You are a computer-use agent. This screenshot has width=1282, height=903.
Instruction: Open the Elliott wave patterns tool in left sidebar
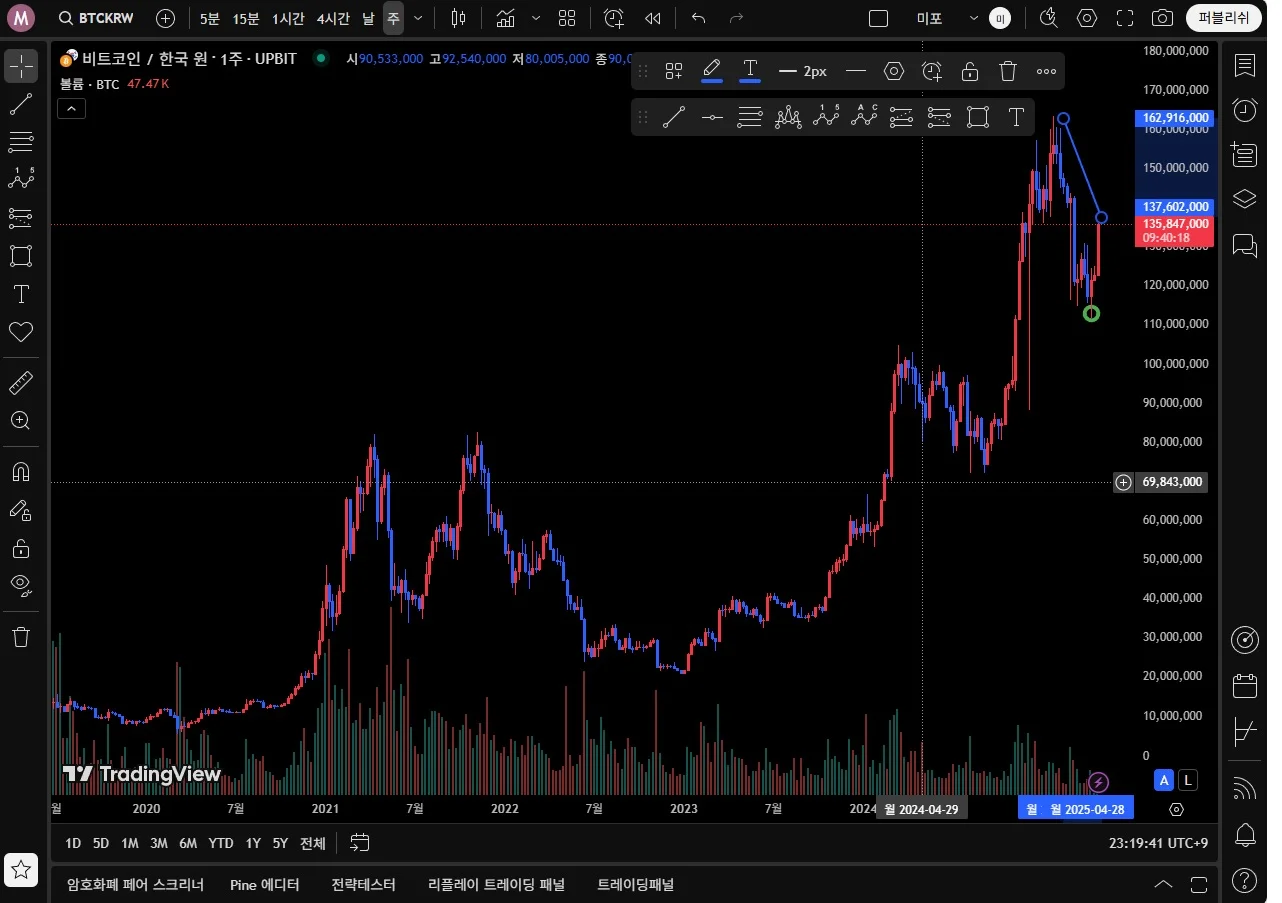21,180
